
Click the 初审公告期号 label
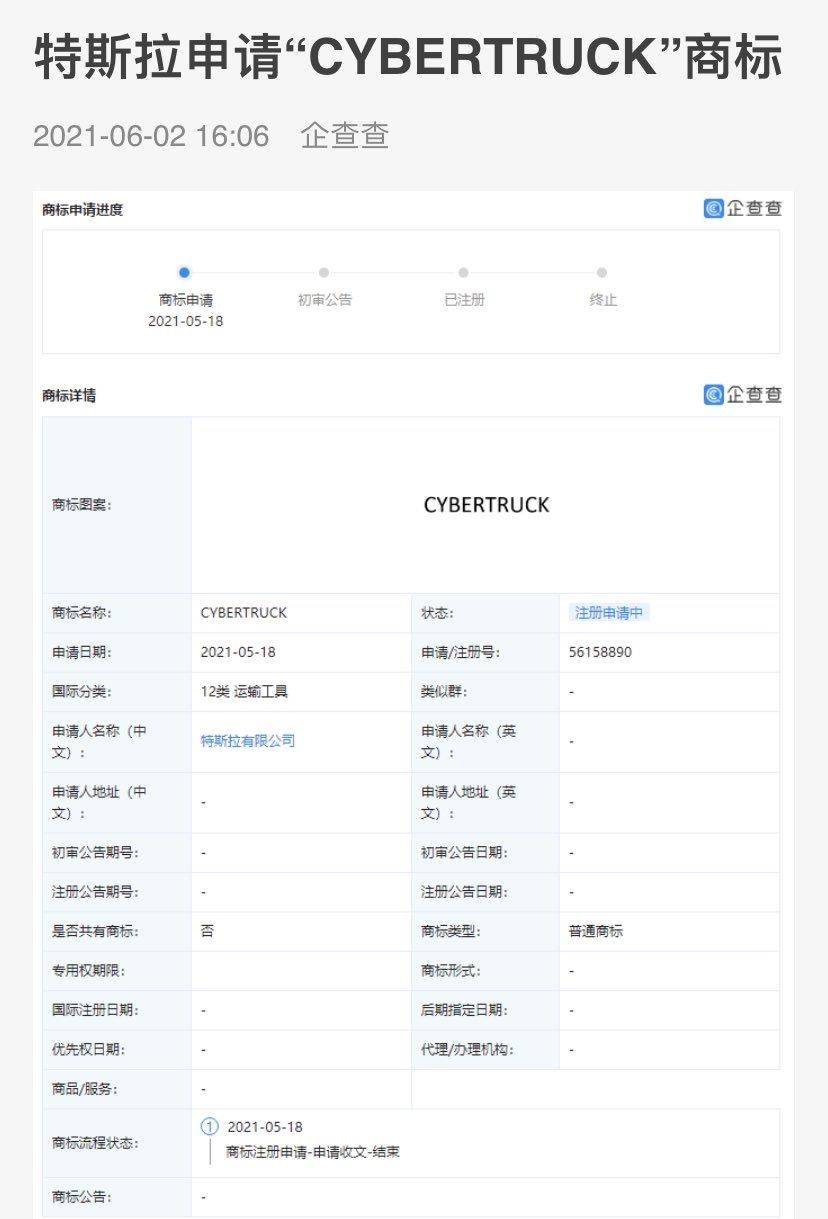tap(95, 853)
